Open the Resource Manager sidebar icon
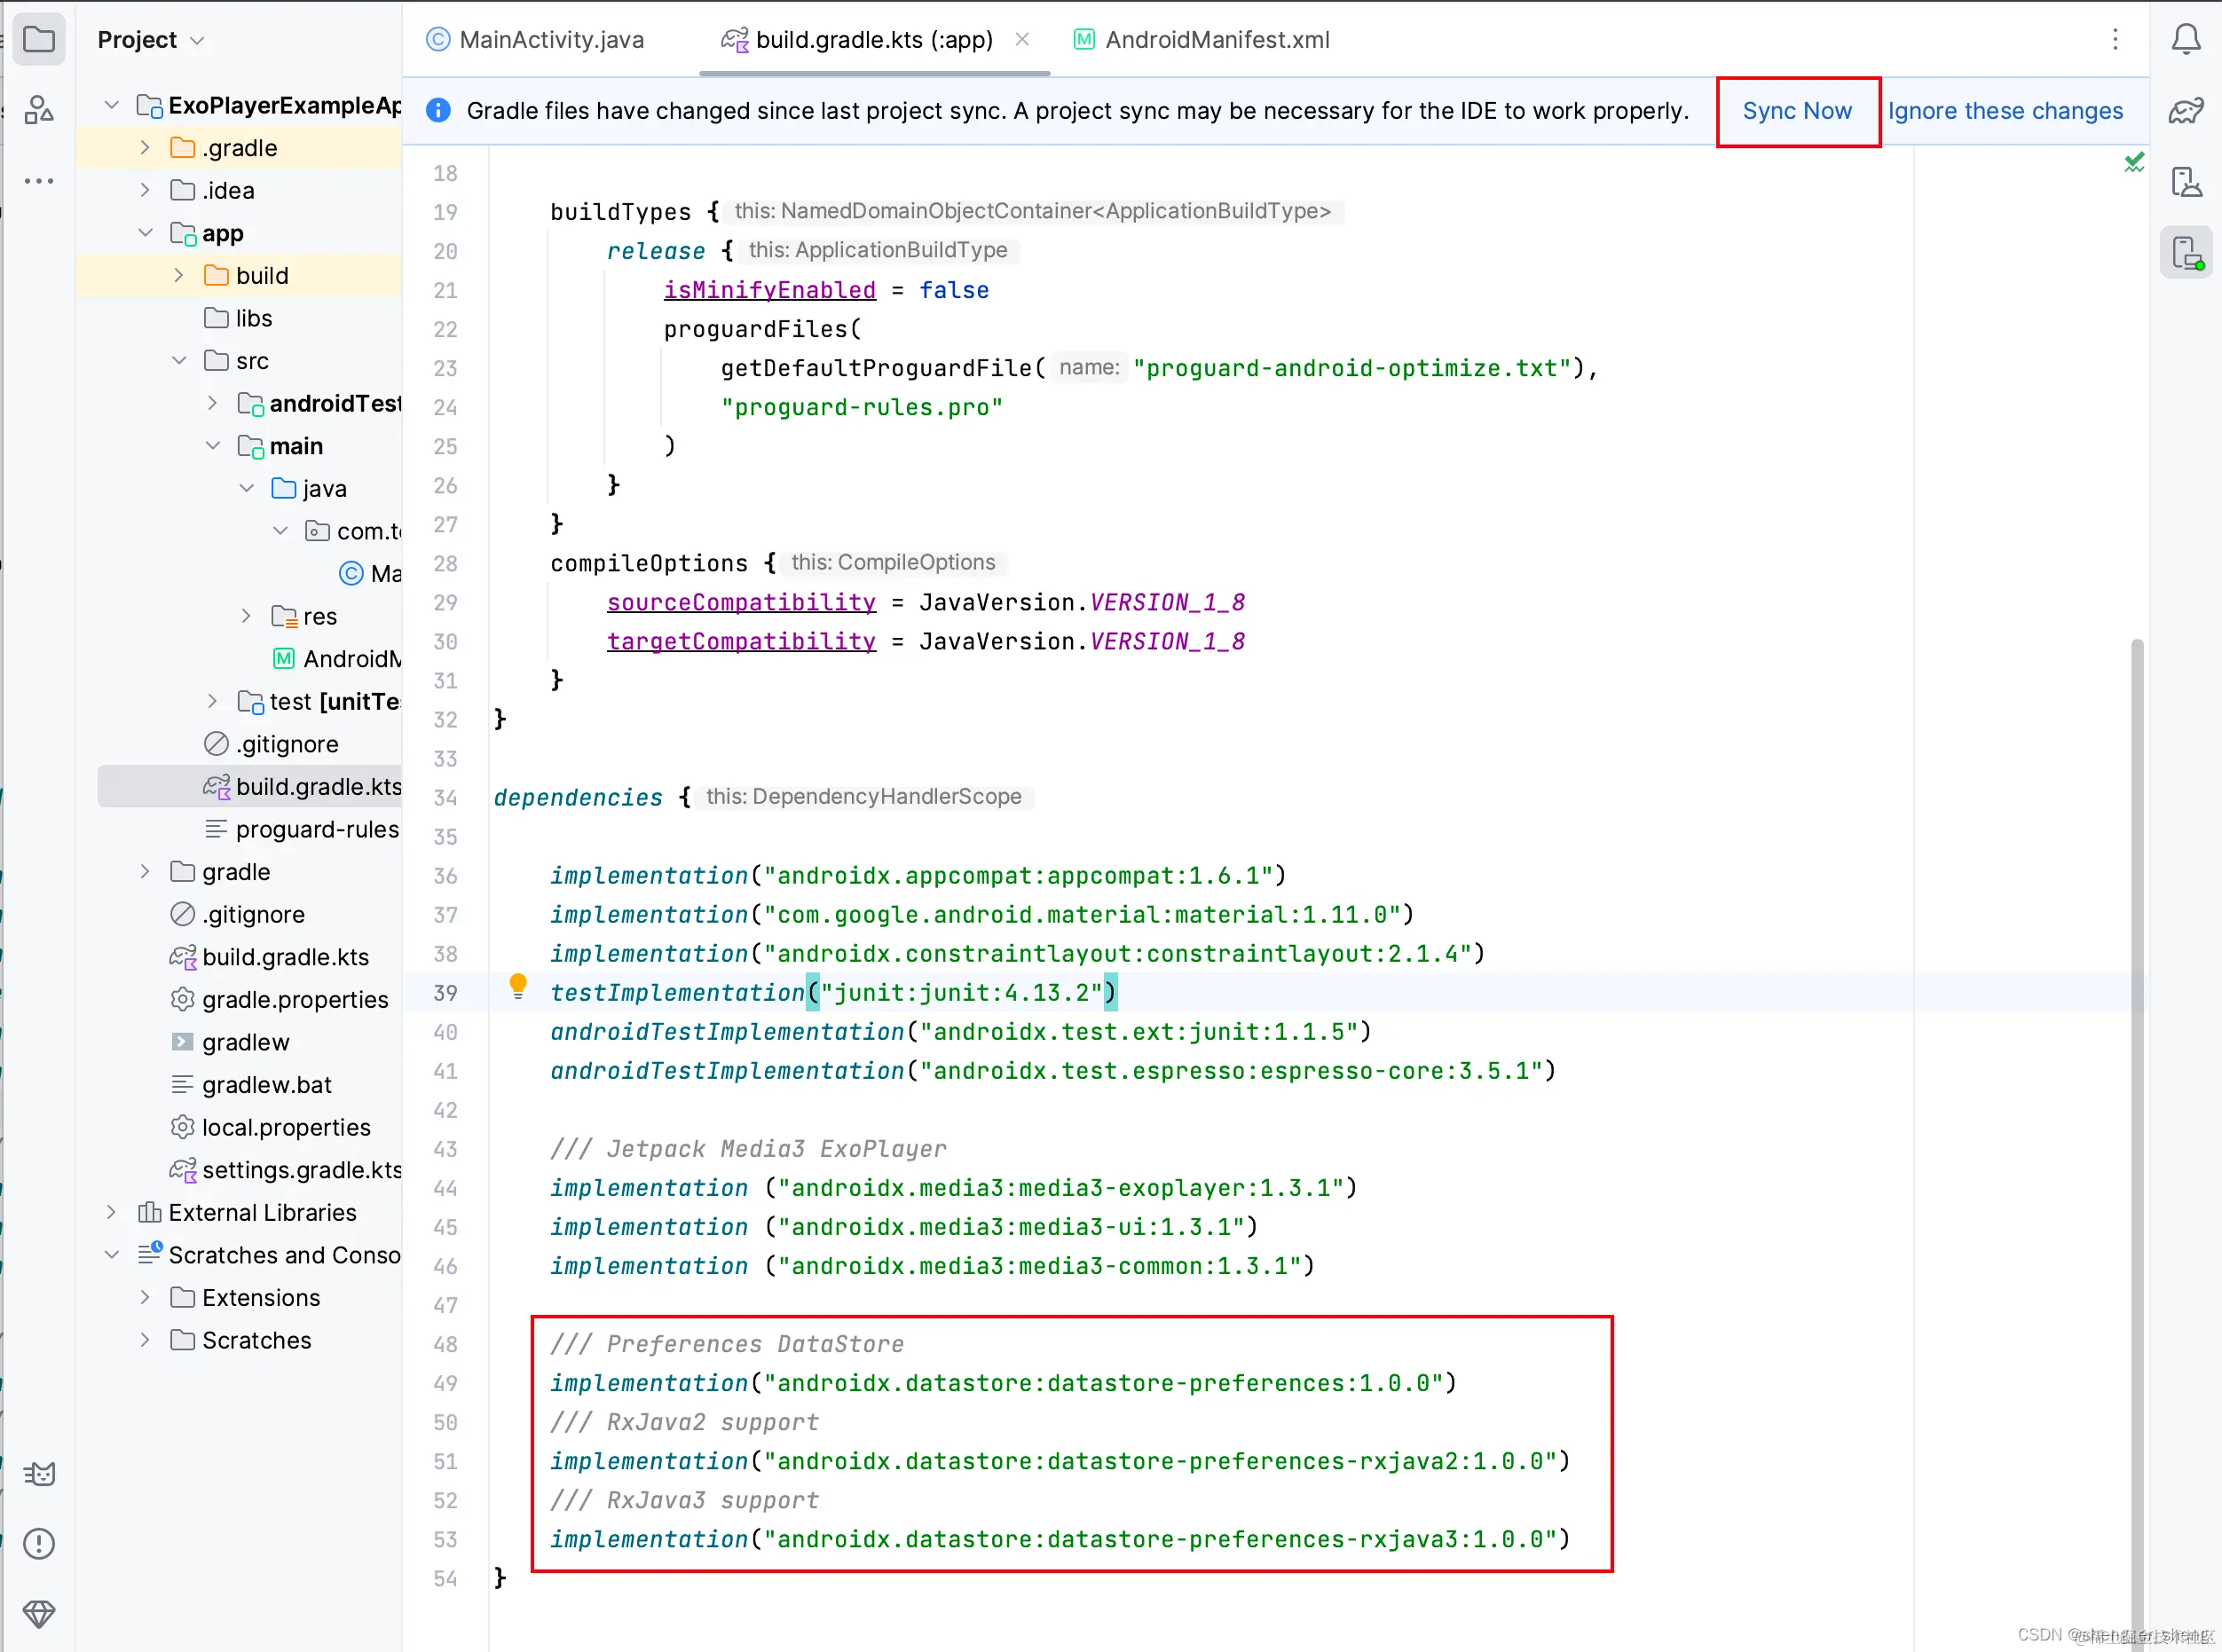 pyautogui.click(x=38, y=110)
